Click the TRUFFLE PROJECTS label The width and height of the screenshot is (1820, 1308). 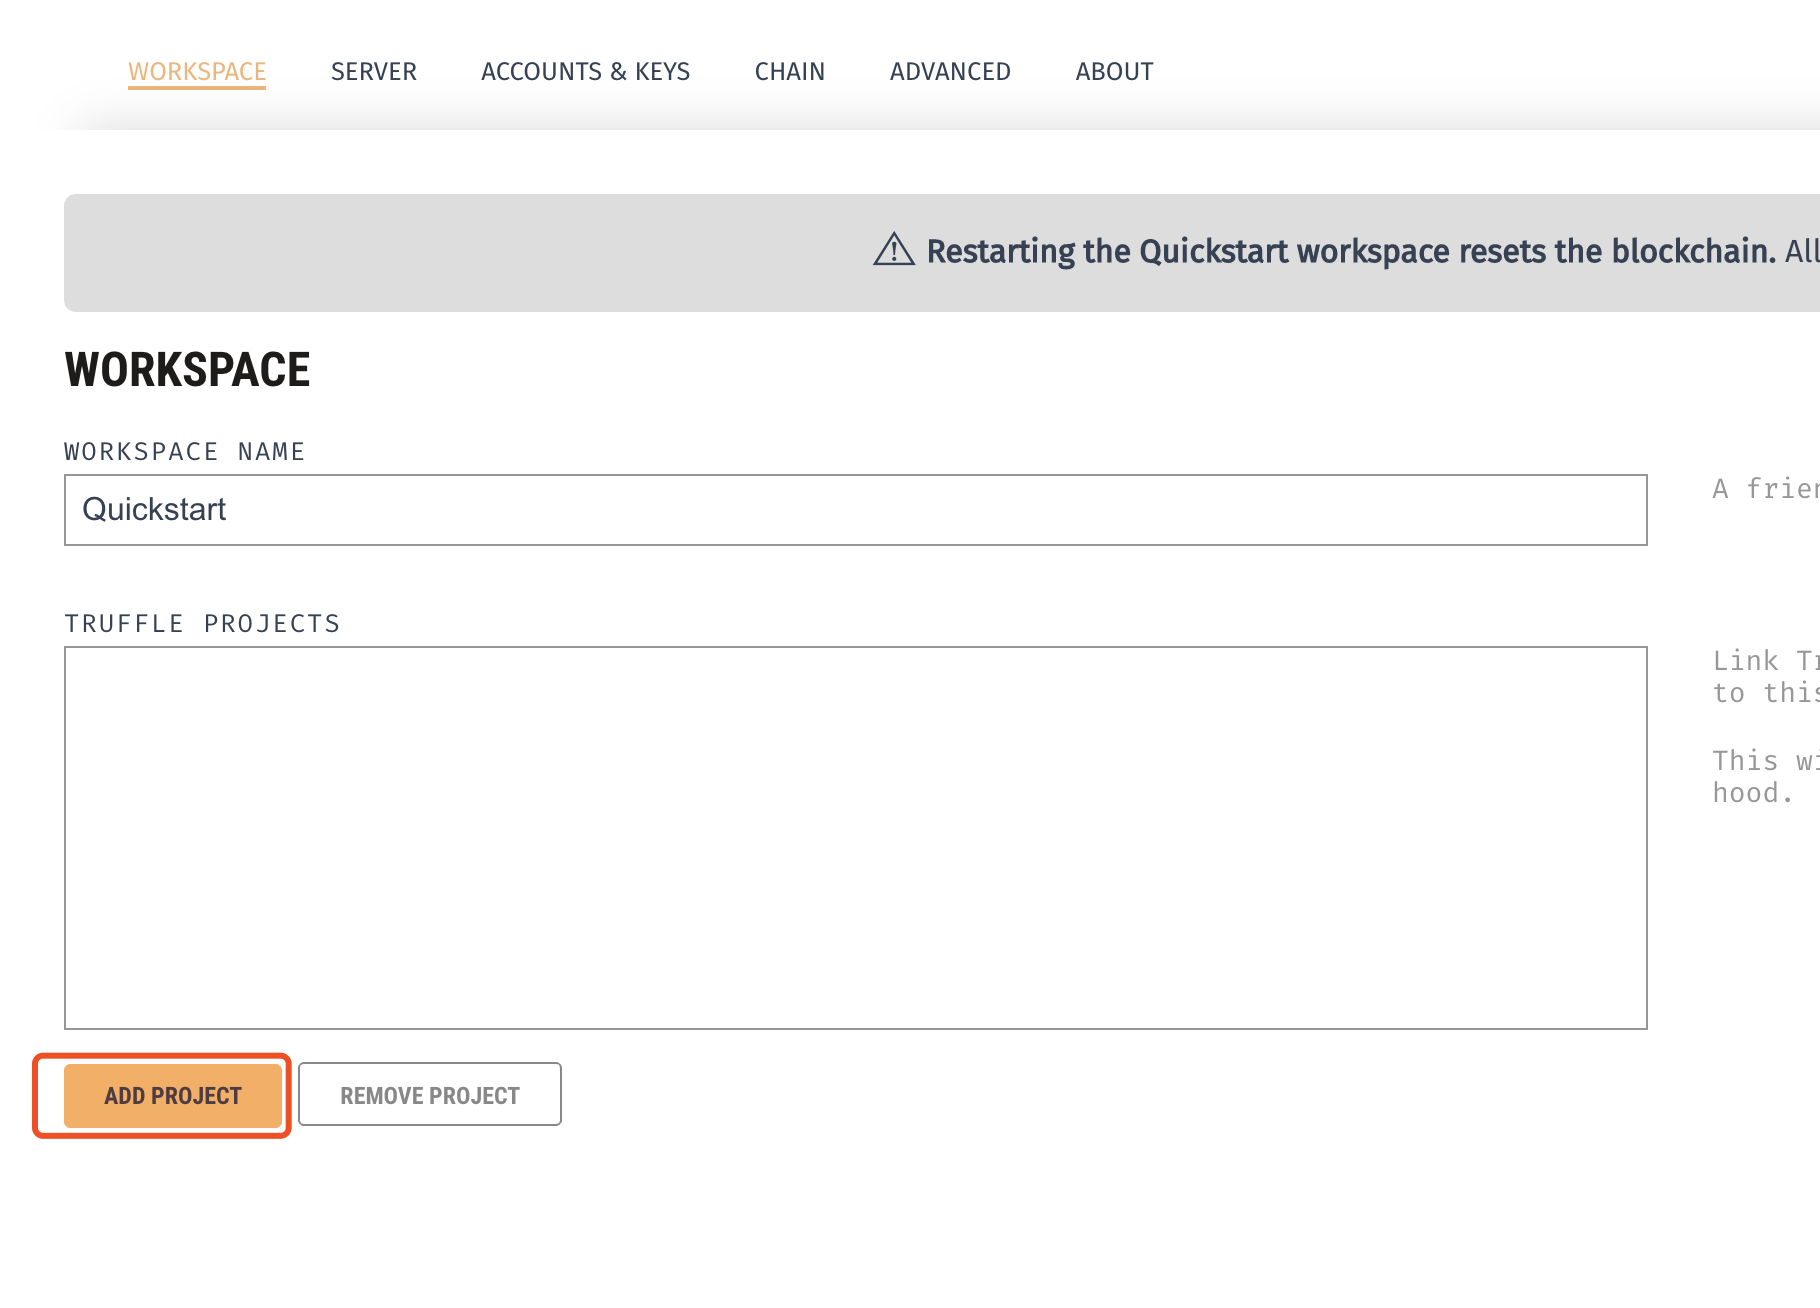pos(202,622)
